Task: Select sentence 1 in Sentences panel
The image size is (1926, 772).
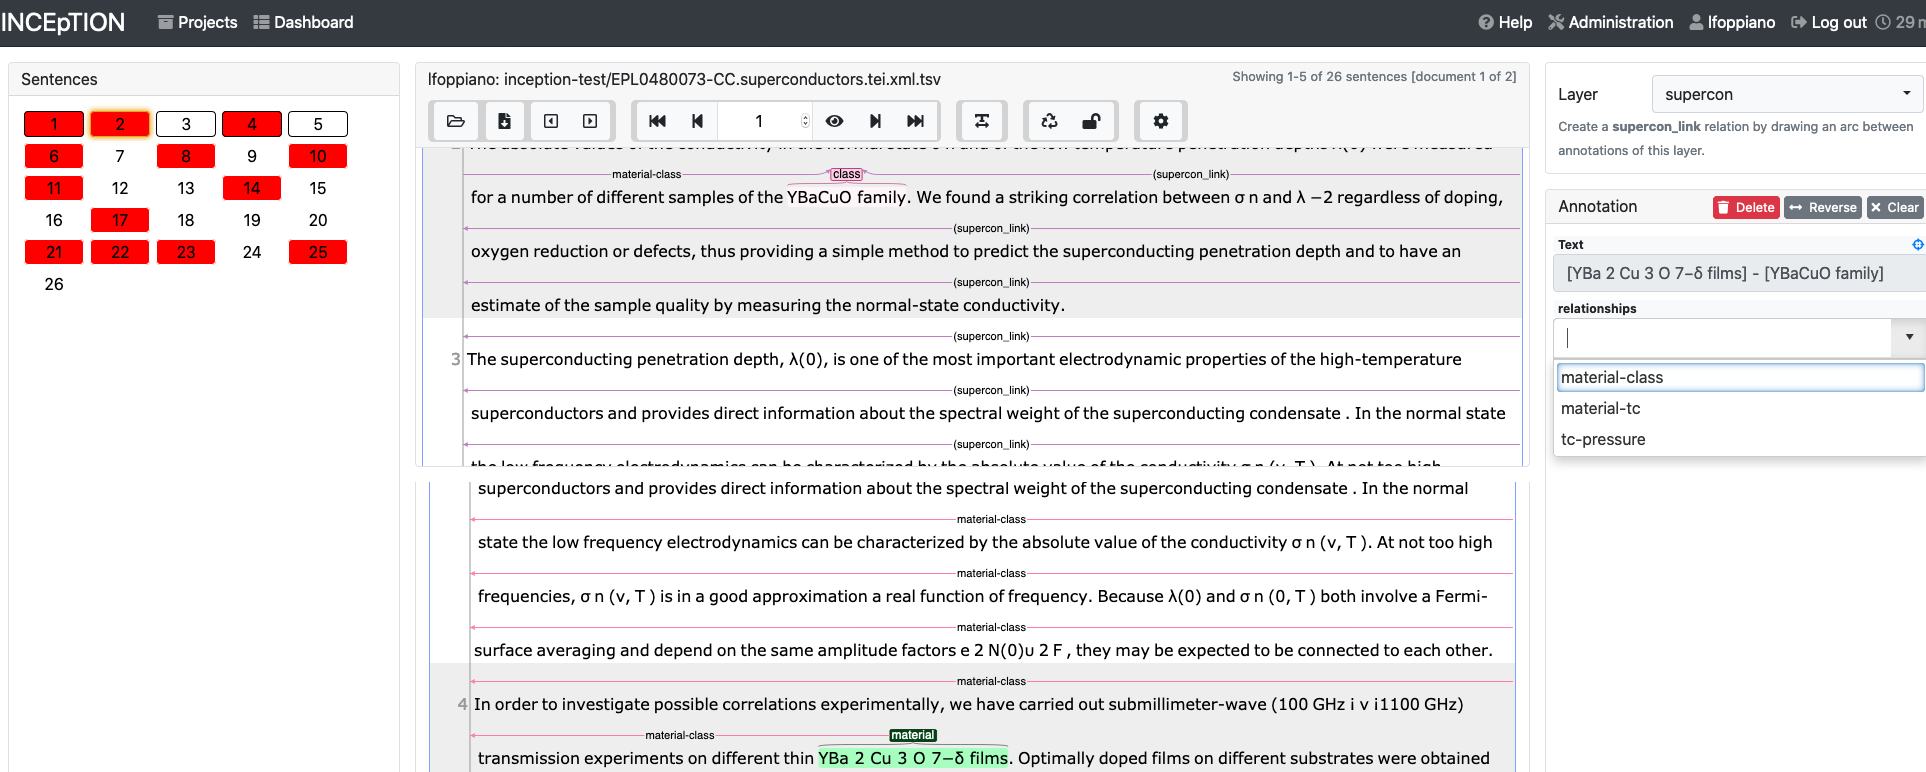Action: point(54,124)
